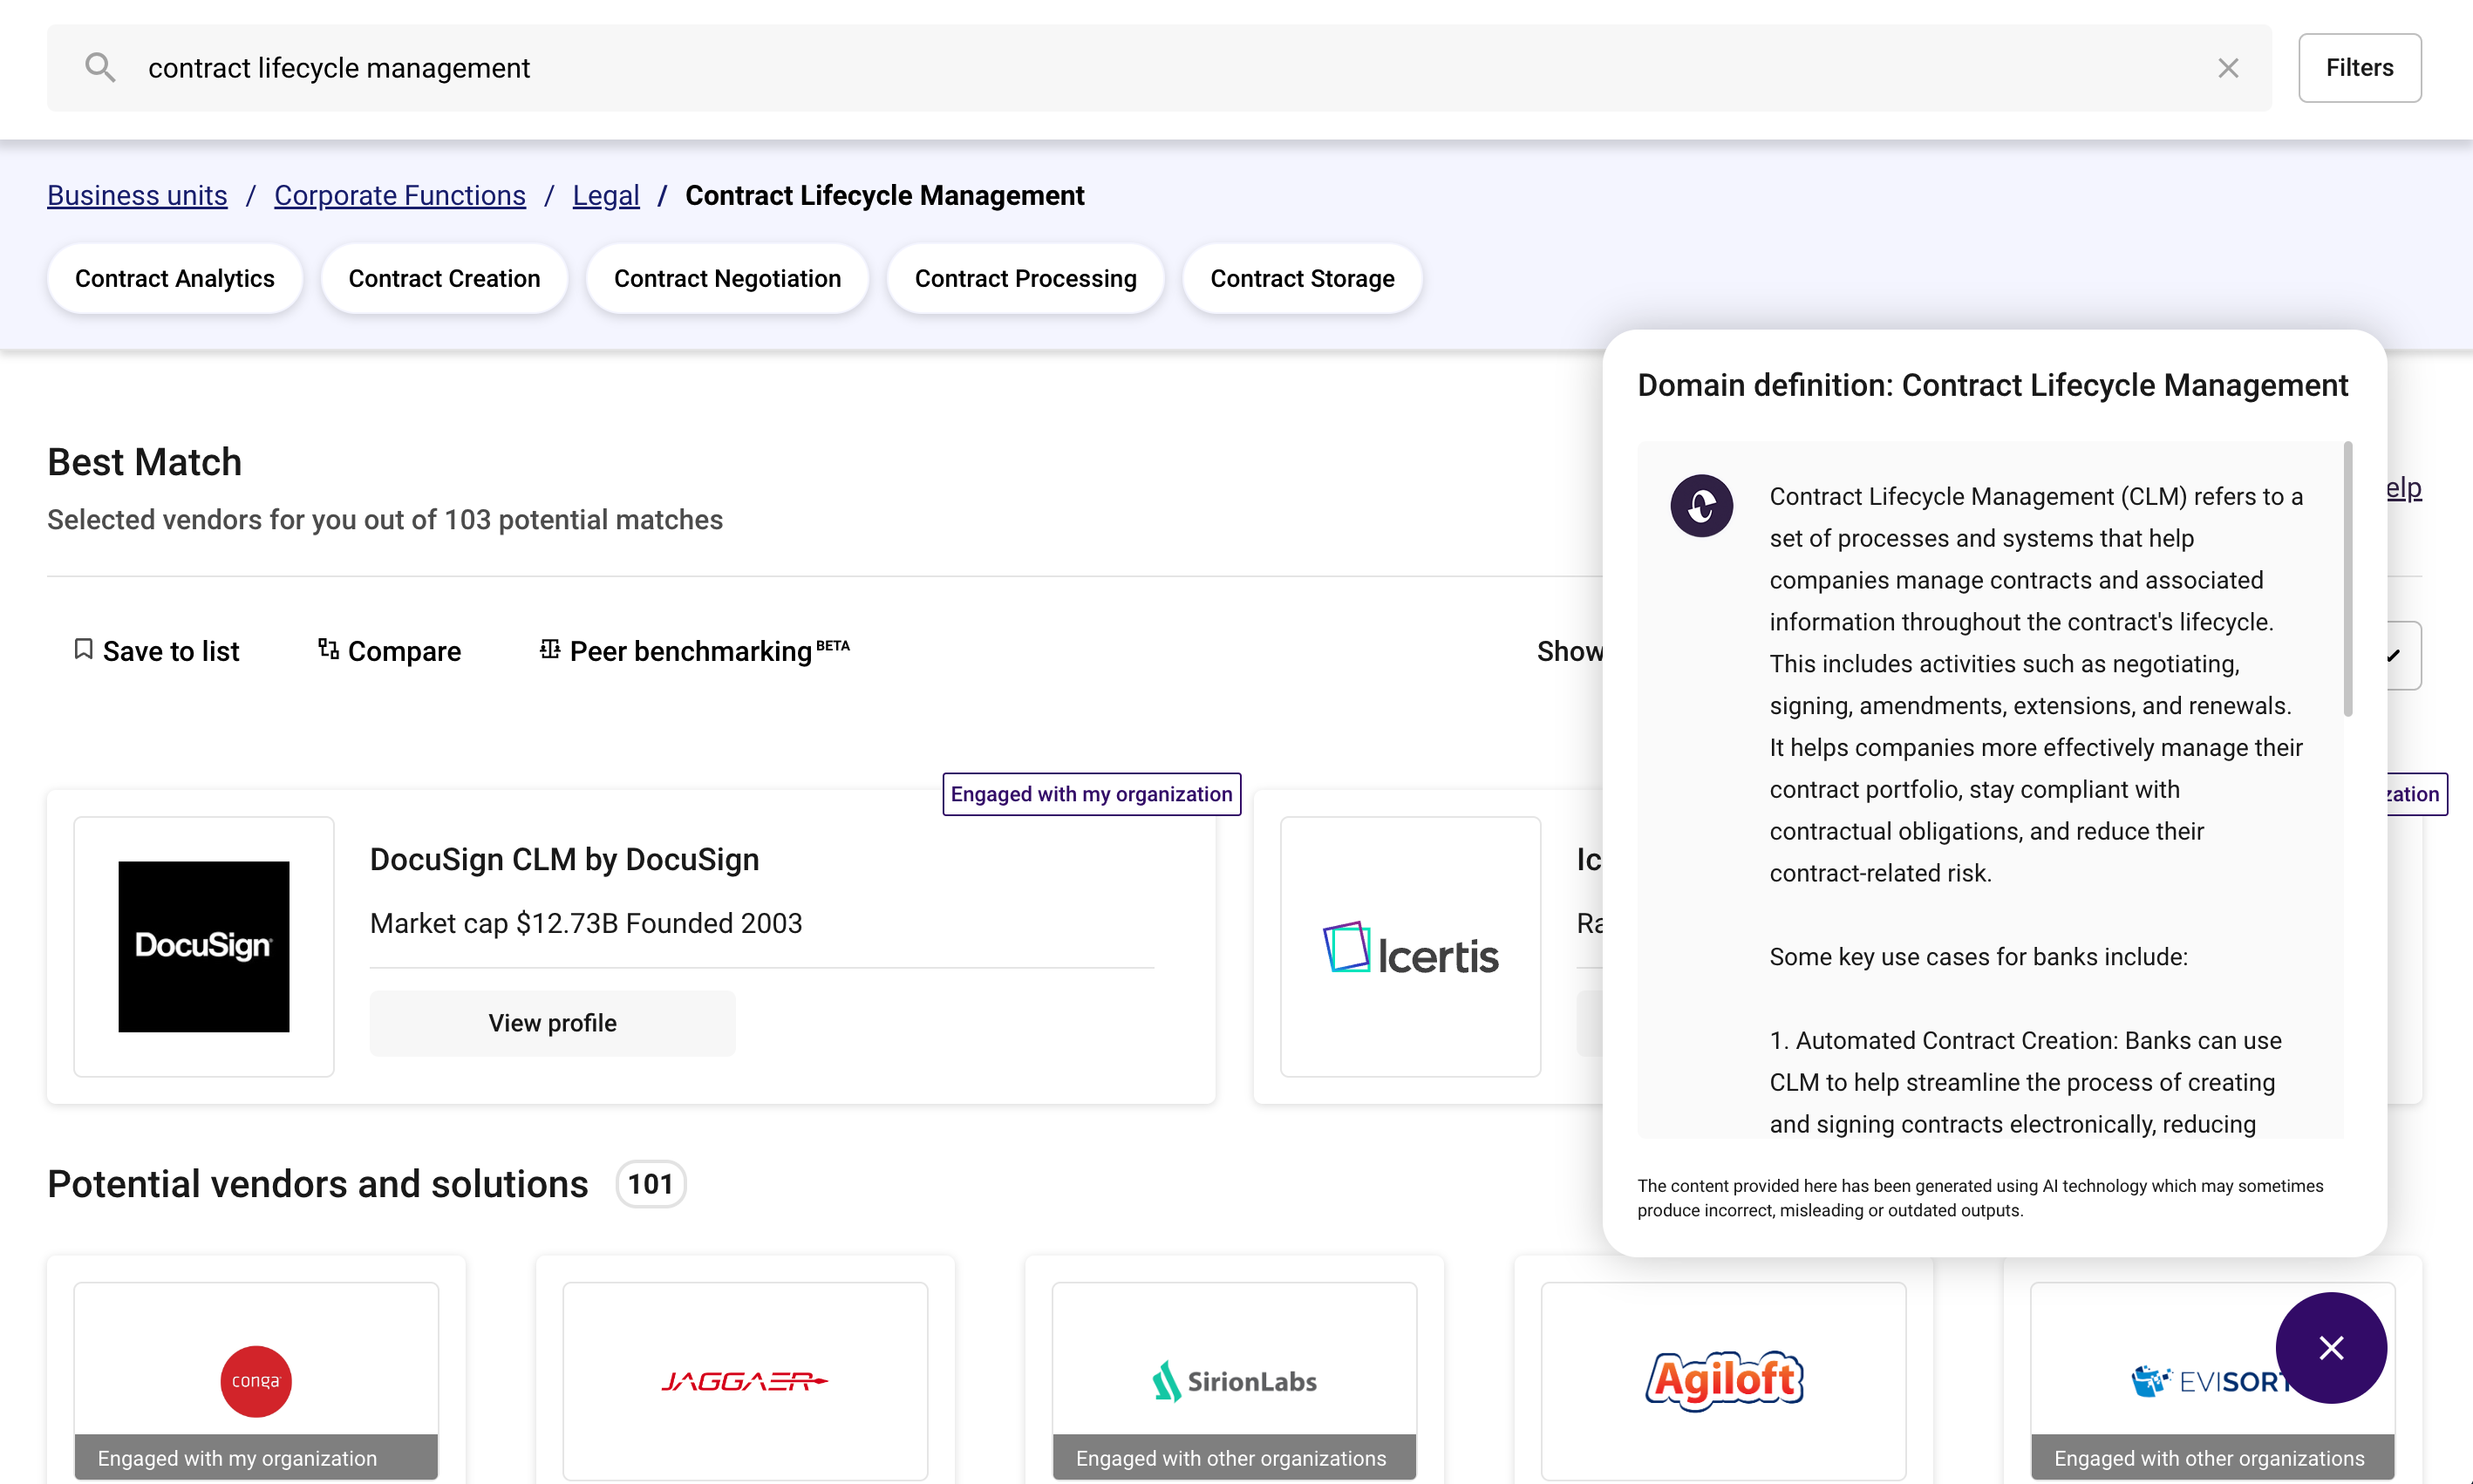Click Contract Lifecycle Management breadcrumb current page
This screenshot has height=1484, width=2473.
pos(885,196)
